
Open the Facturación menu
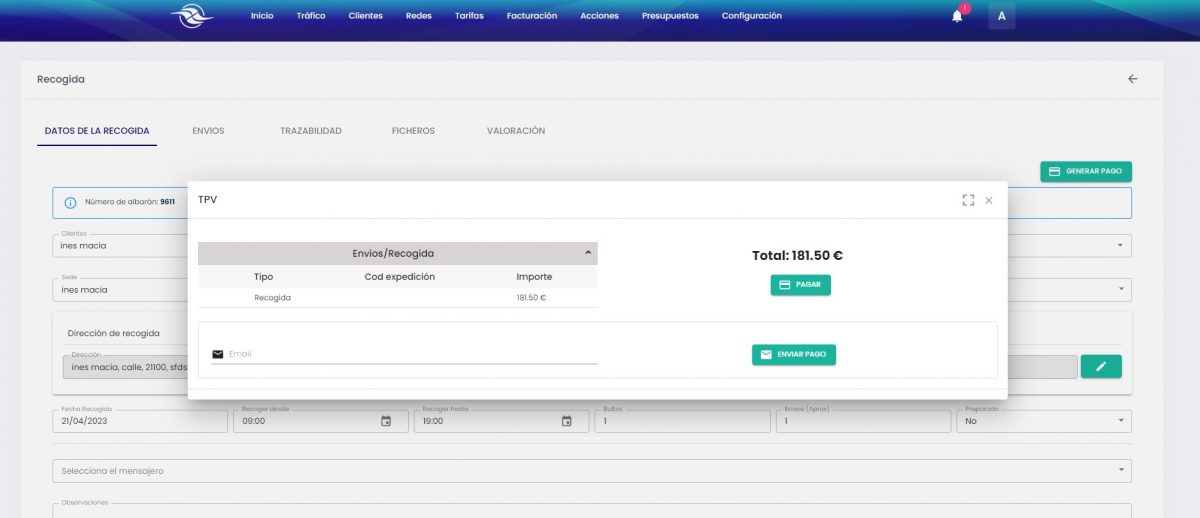531,16
